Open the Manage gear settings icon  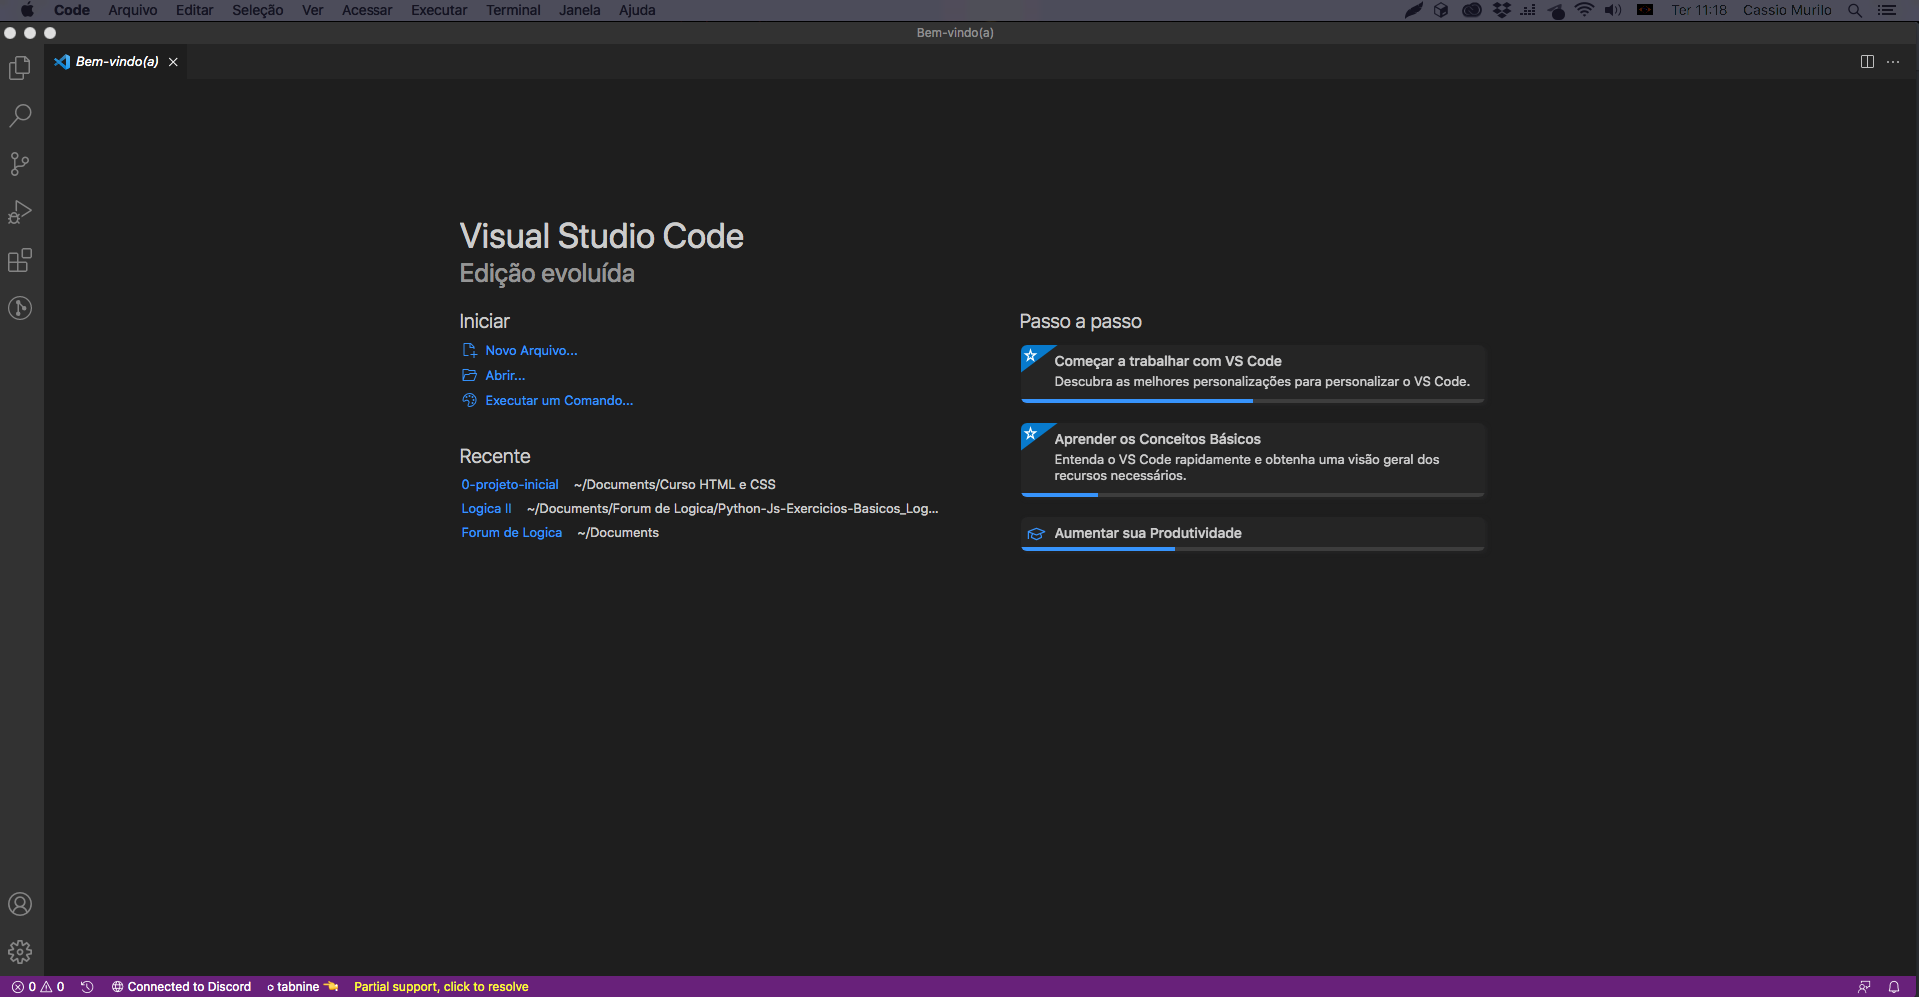[x=20, y=952]
